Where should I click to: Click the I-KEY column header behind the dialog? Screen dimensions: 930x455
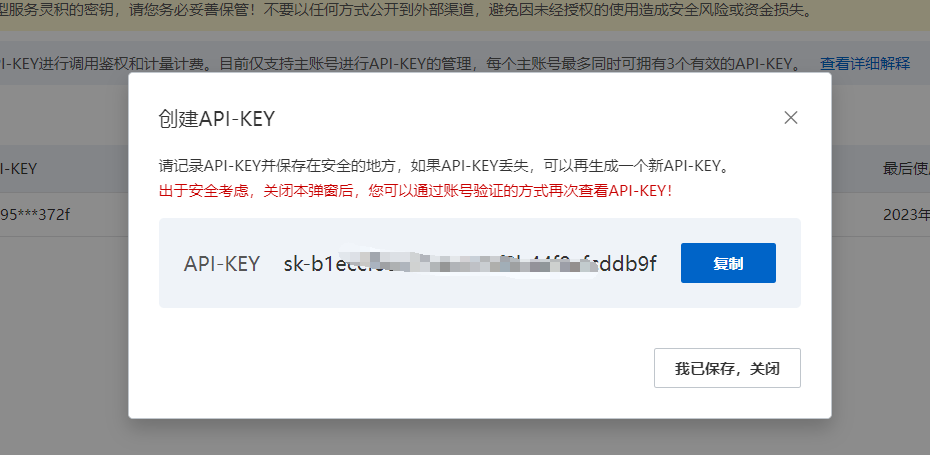[x=19, y=169]
